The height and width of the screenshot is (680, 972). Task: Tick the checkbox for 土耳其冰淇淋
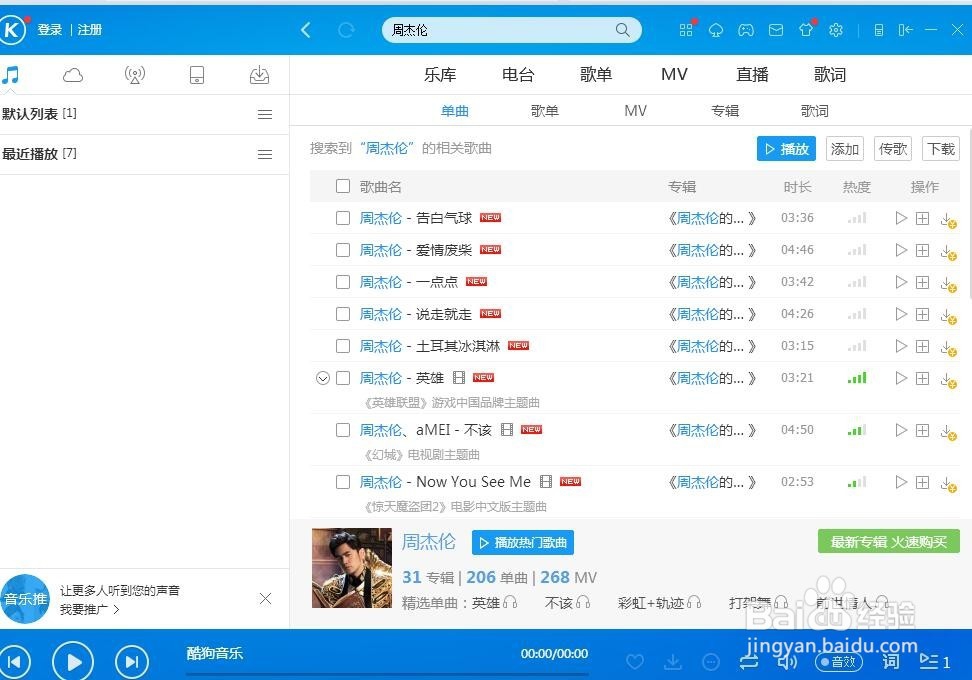[343, 347]
